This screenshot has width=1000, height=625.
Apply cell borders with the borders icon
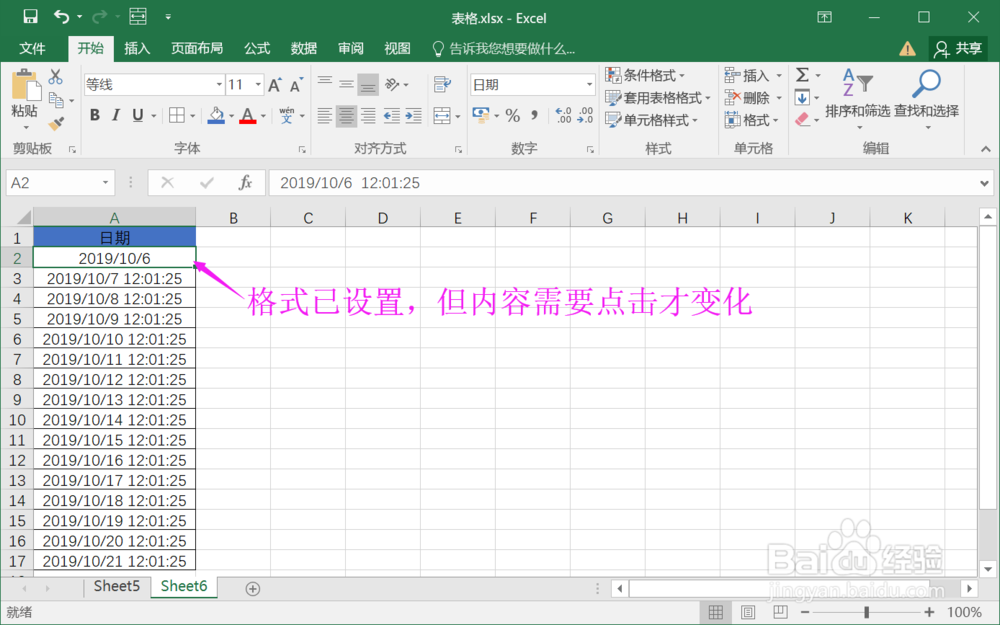coord(177,115)
